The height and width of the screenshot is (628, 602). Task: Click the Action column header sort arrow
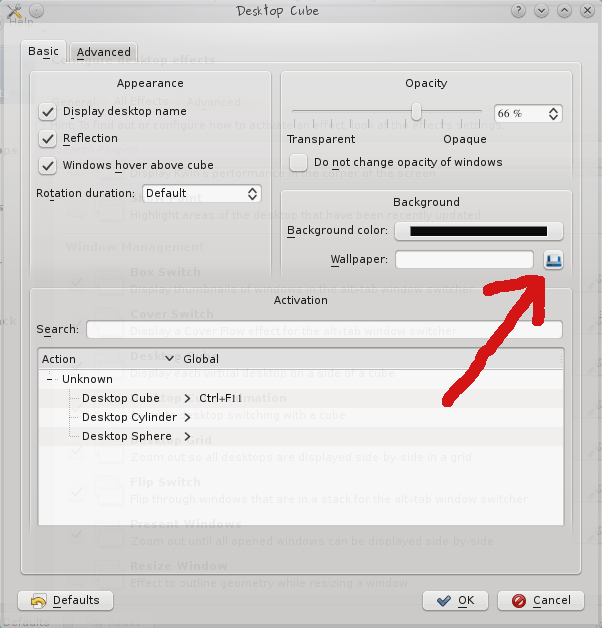pos(170,359)
